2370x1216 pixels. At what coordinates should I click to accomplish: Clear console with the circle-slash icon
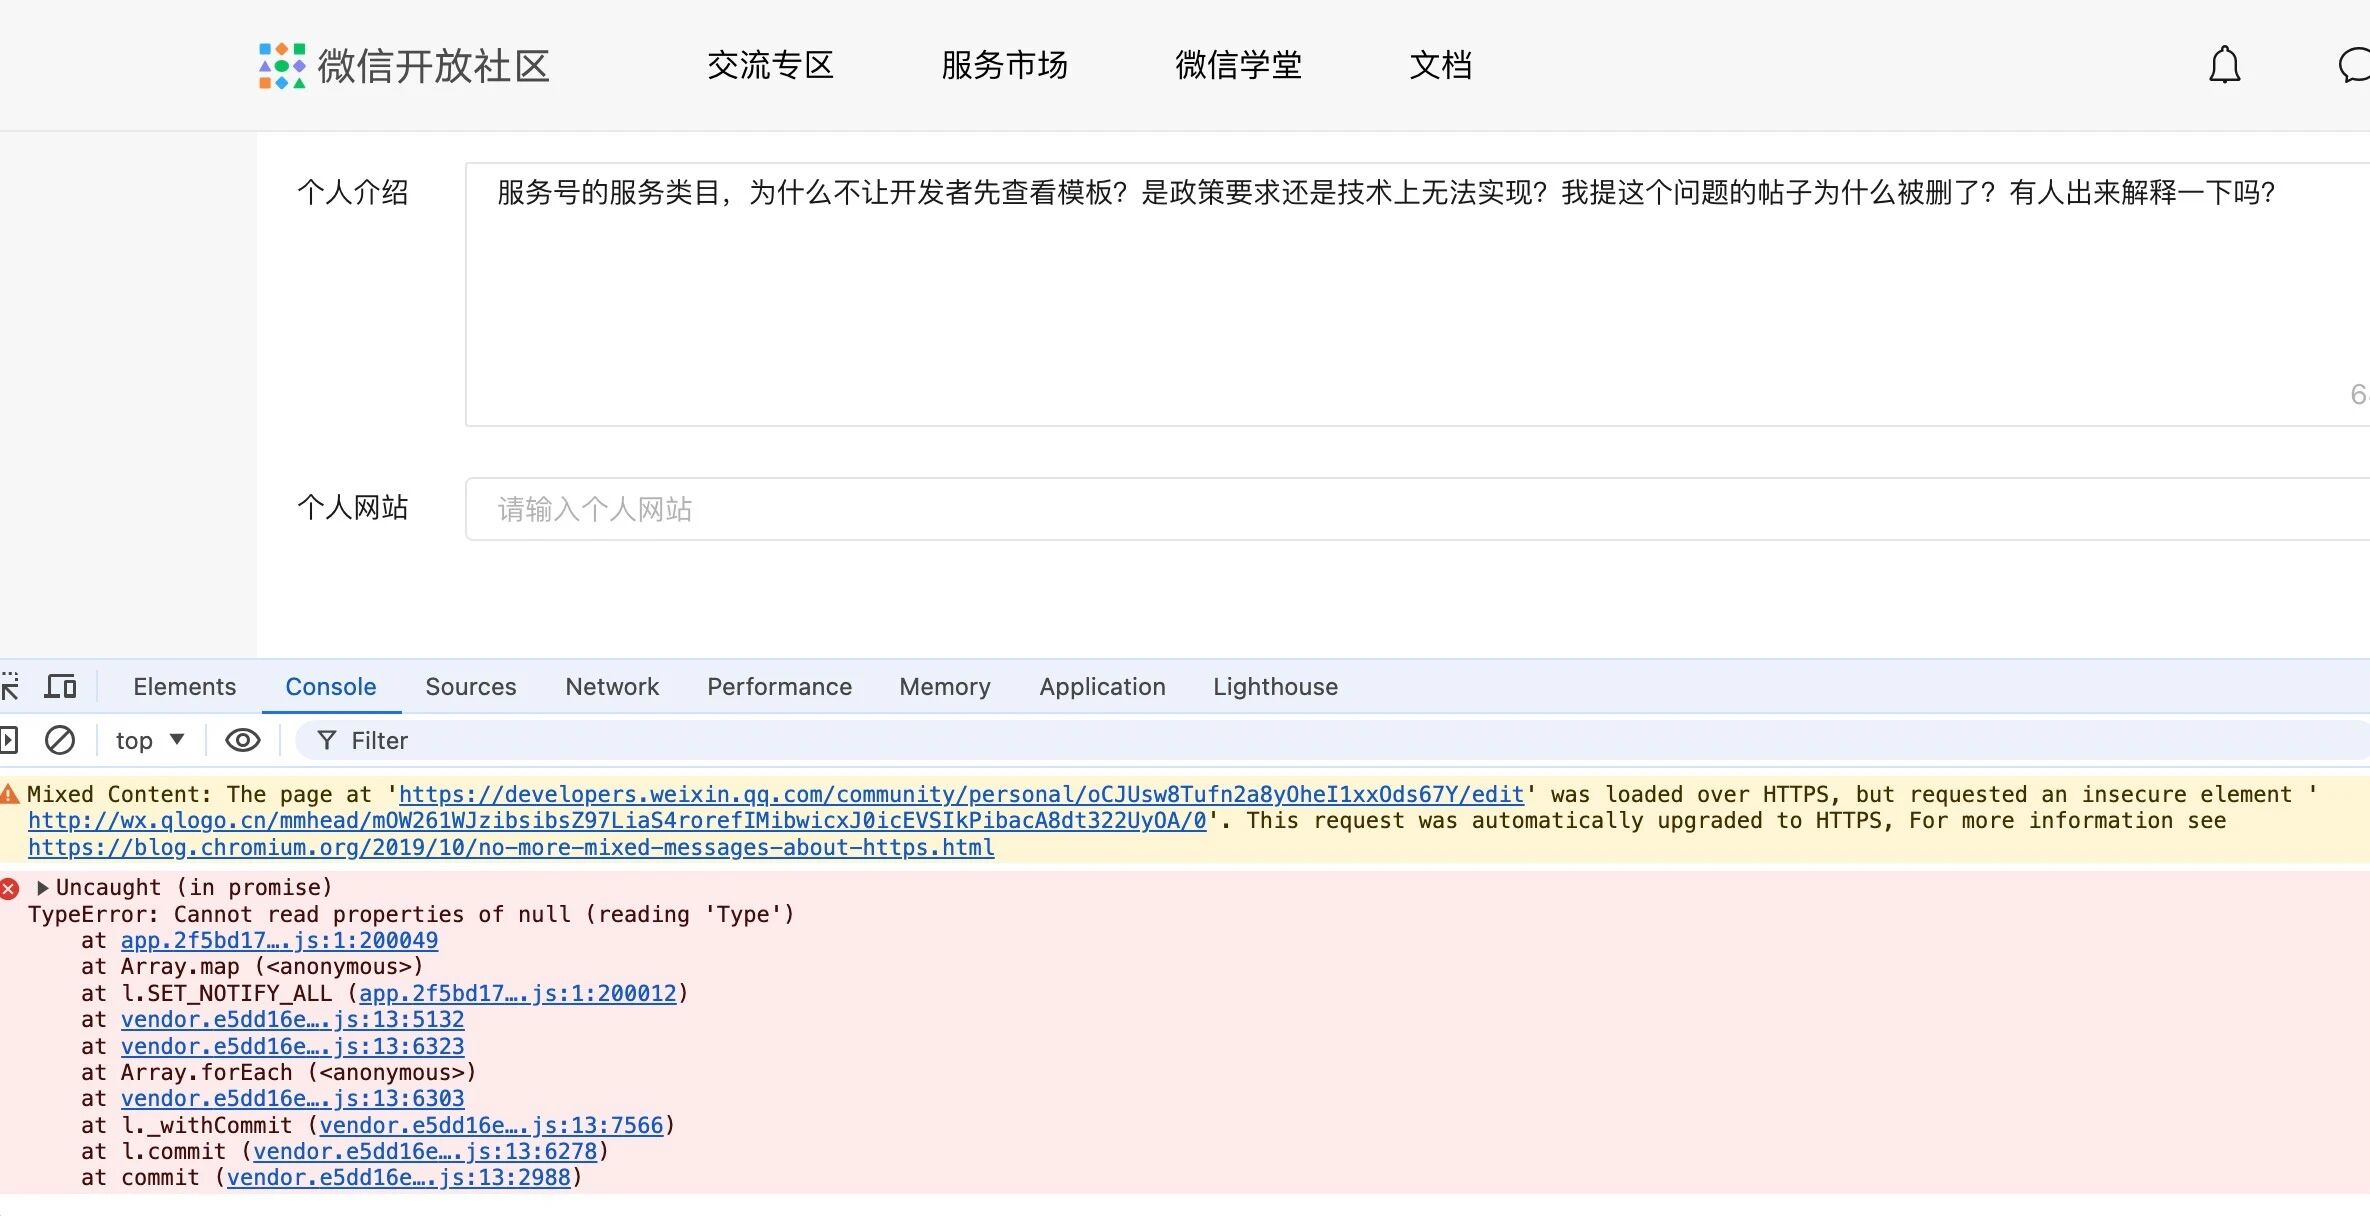[60, 740]
